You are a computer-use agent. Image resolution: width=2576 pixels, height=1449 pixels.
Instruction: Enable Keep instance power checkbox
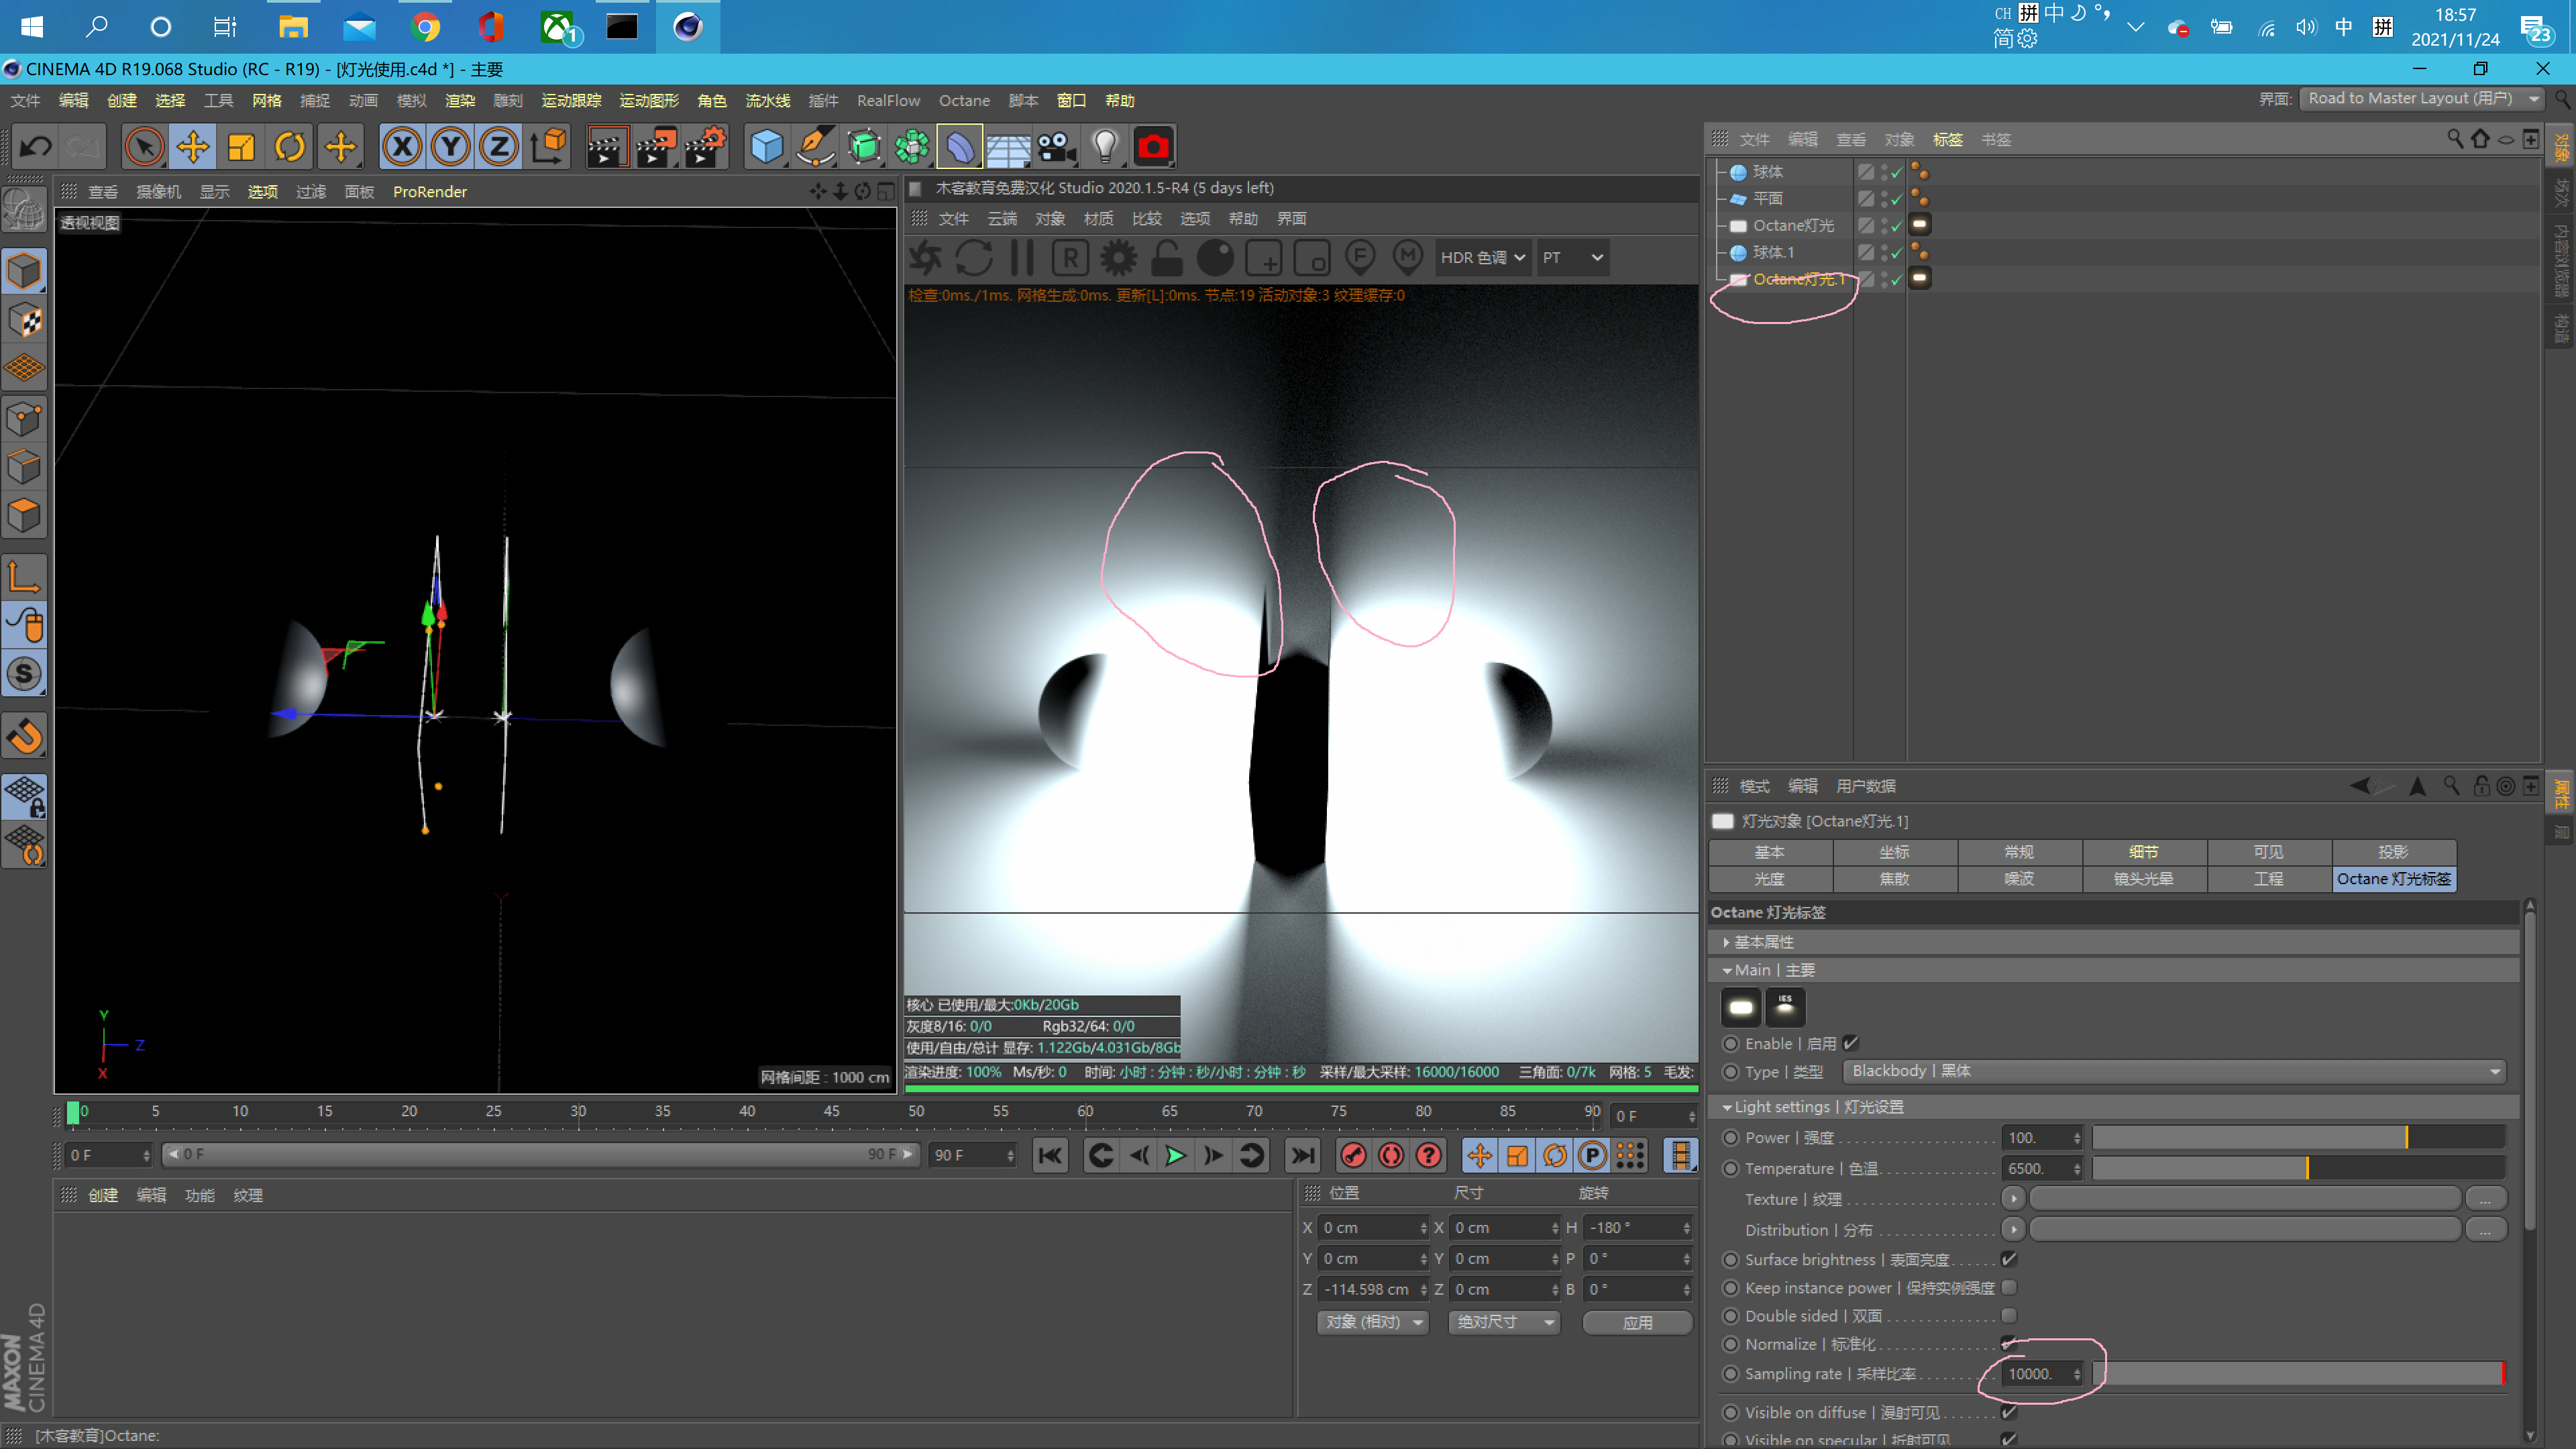coord(2009,1287)
